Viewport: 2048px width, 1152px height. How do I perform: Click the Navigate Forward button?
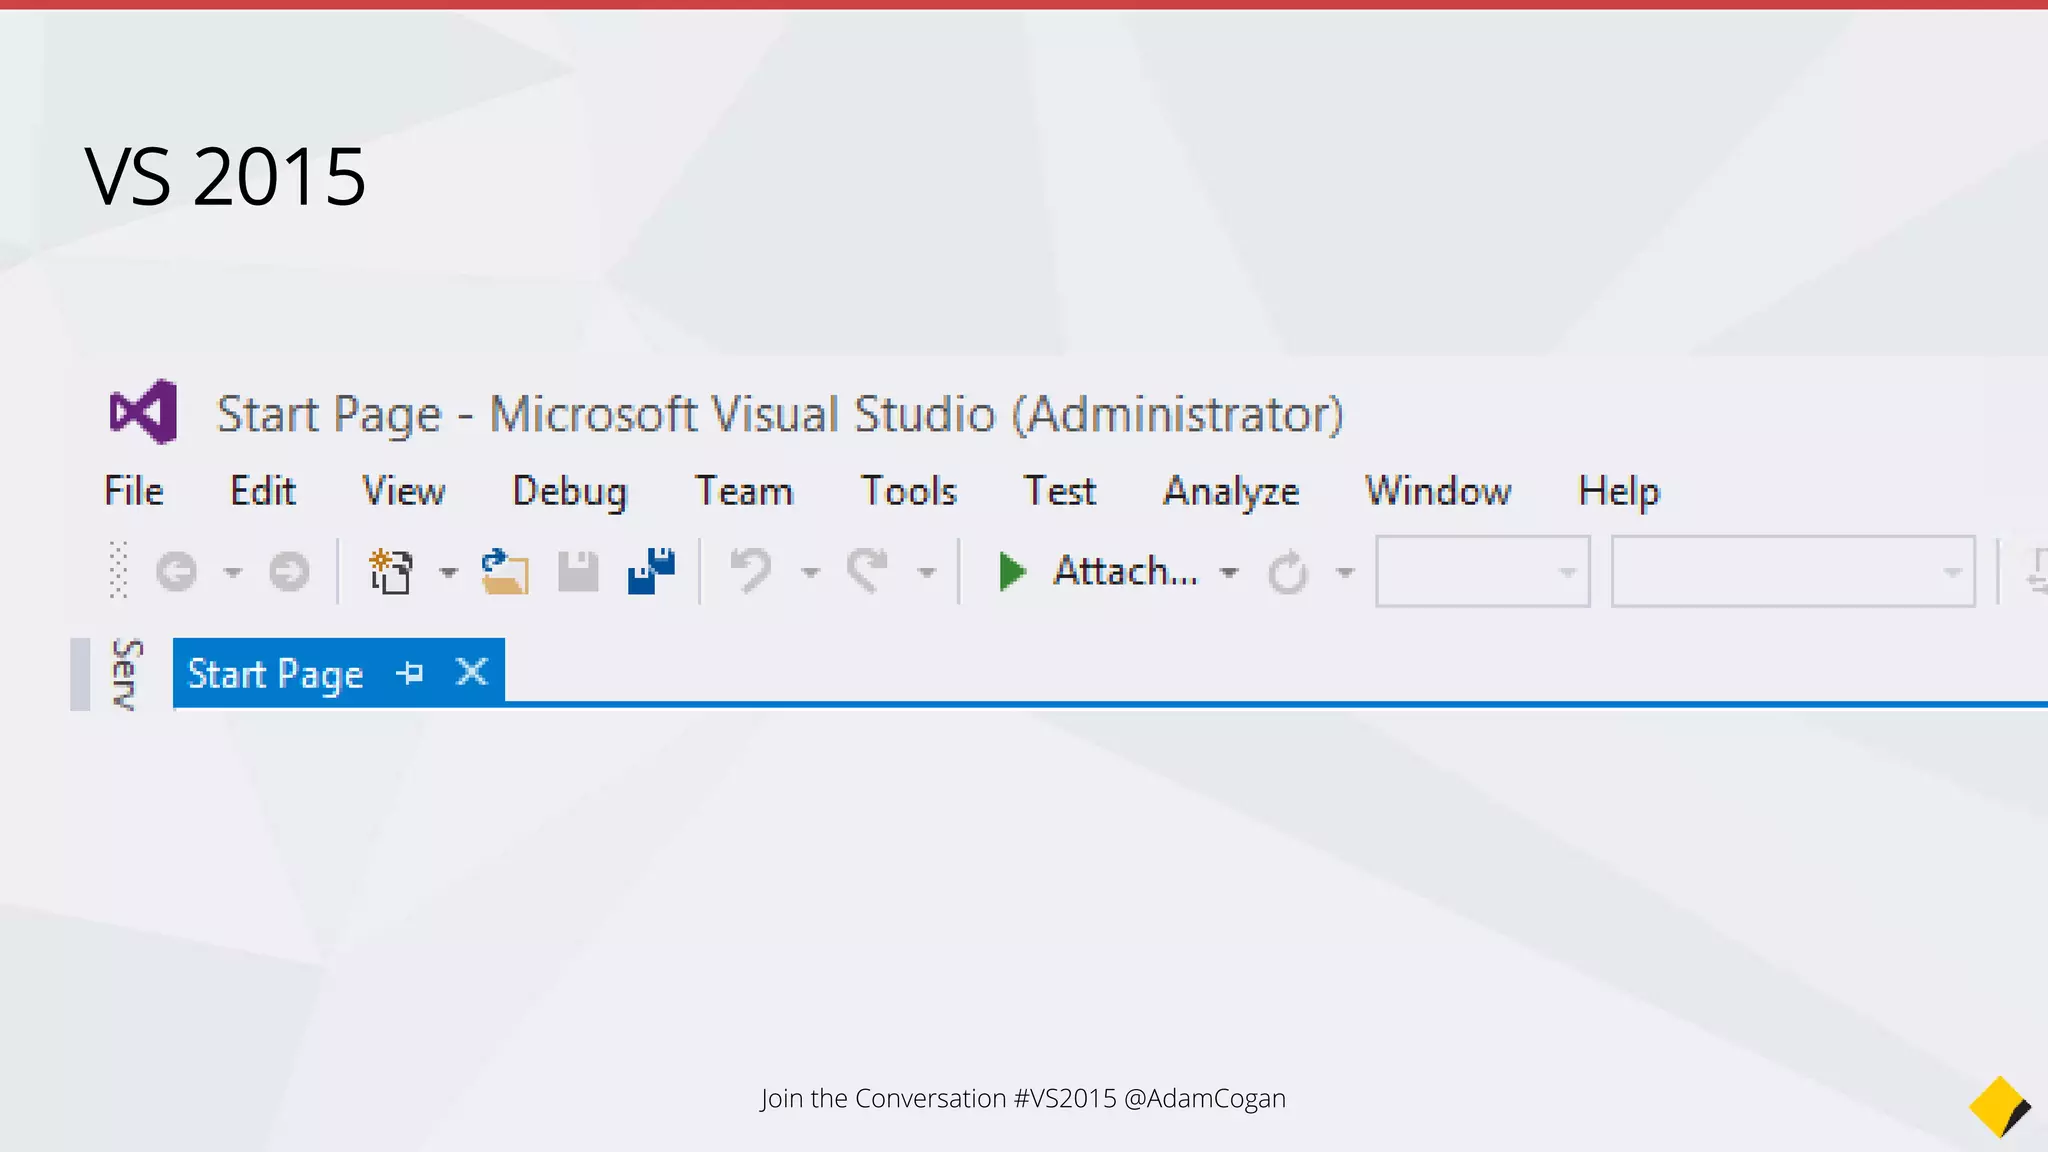coord(289,572)
